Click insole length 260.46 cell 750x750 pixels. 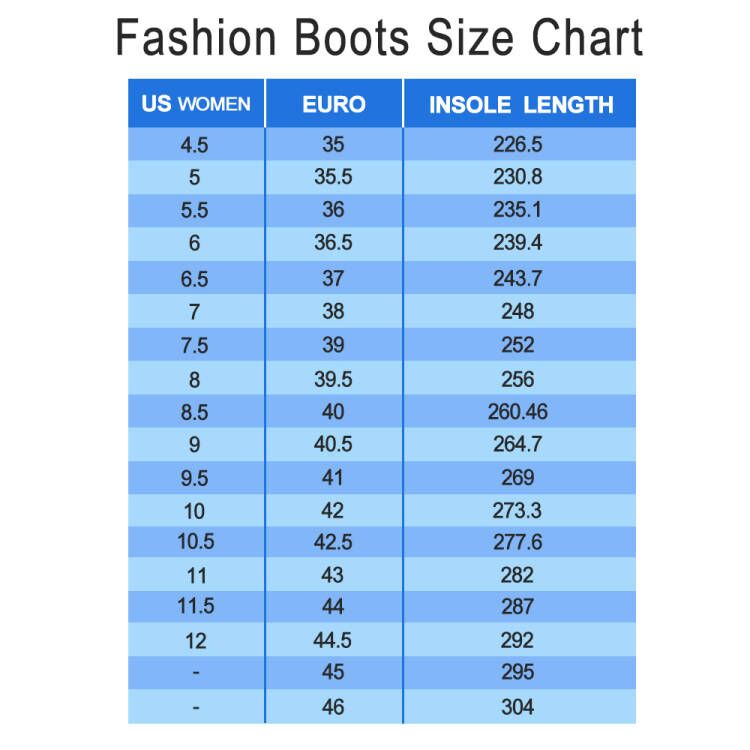pos(520,411)
